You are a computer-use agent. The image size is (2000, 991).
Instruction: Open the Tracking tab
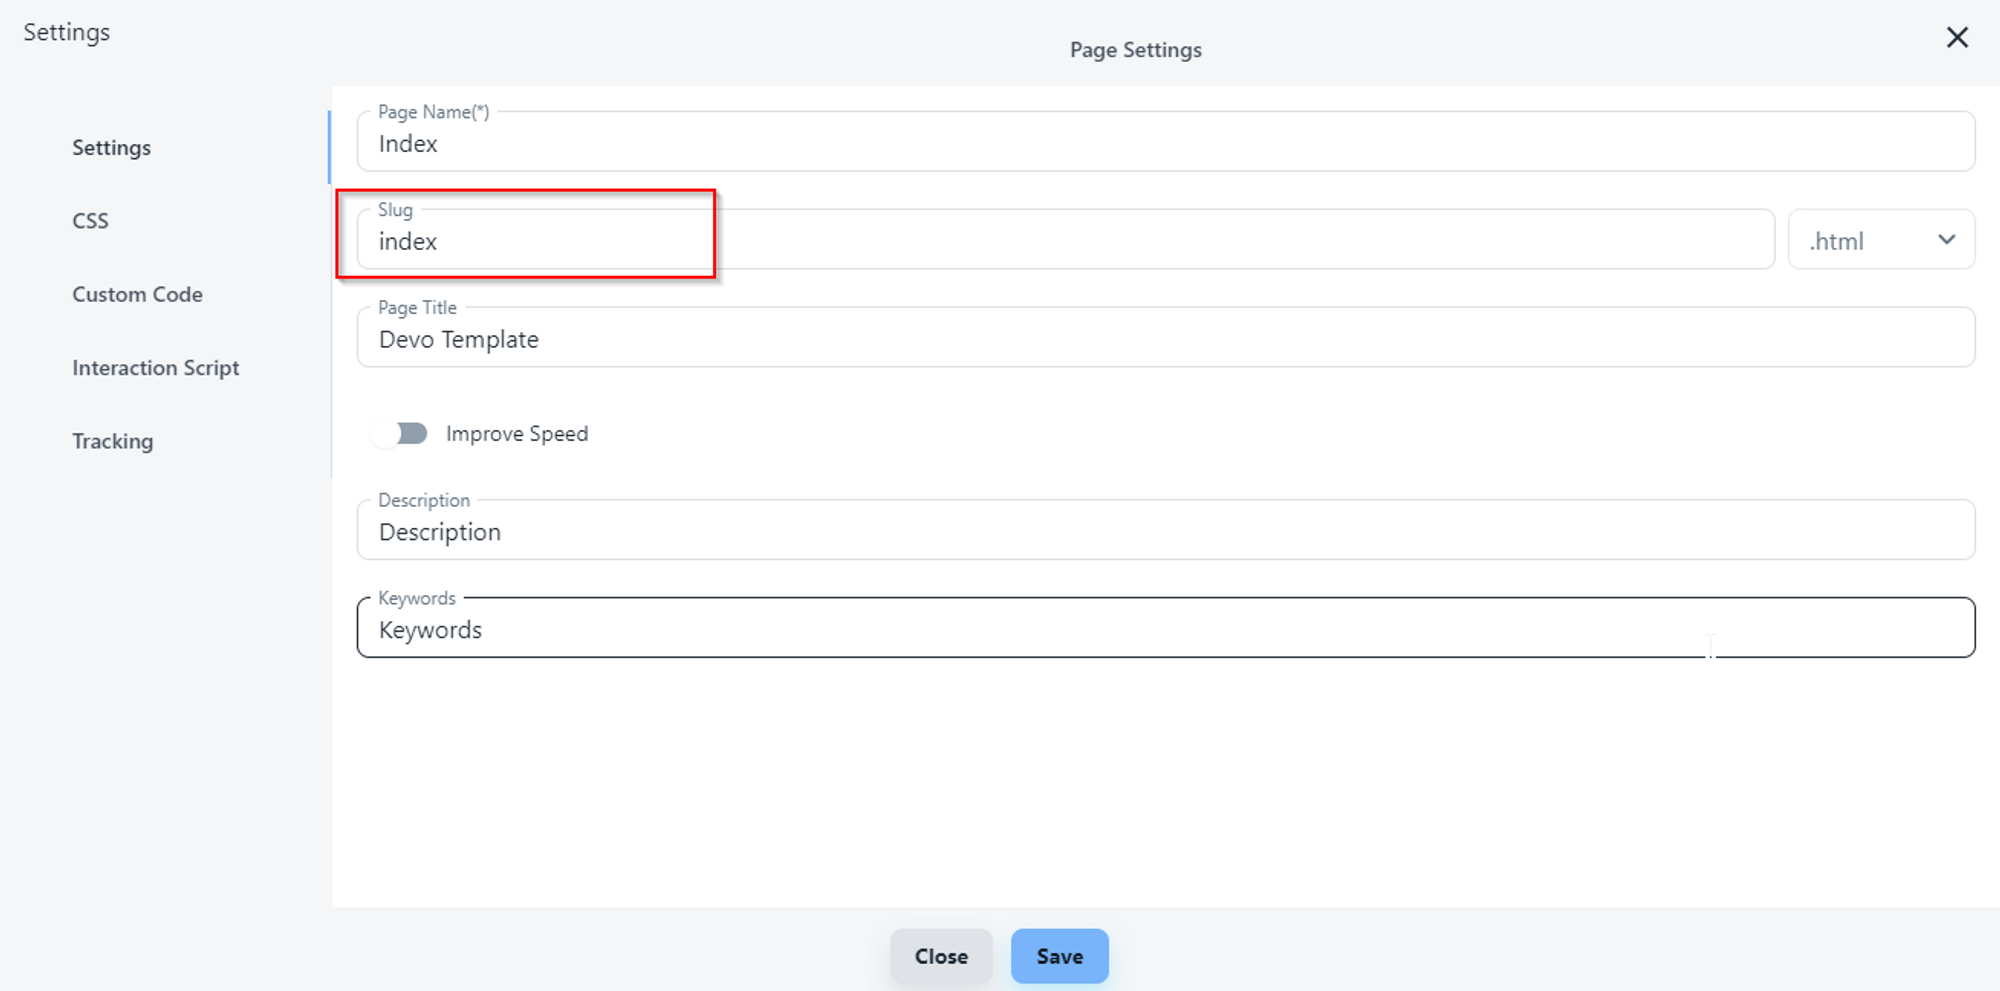pos(112,442)
